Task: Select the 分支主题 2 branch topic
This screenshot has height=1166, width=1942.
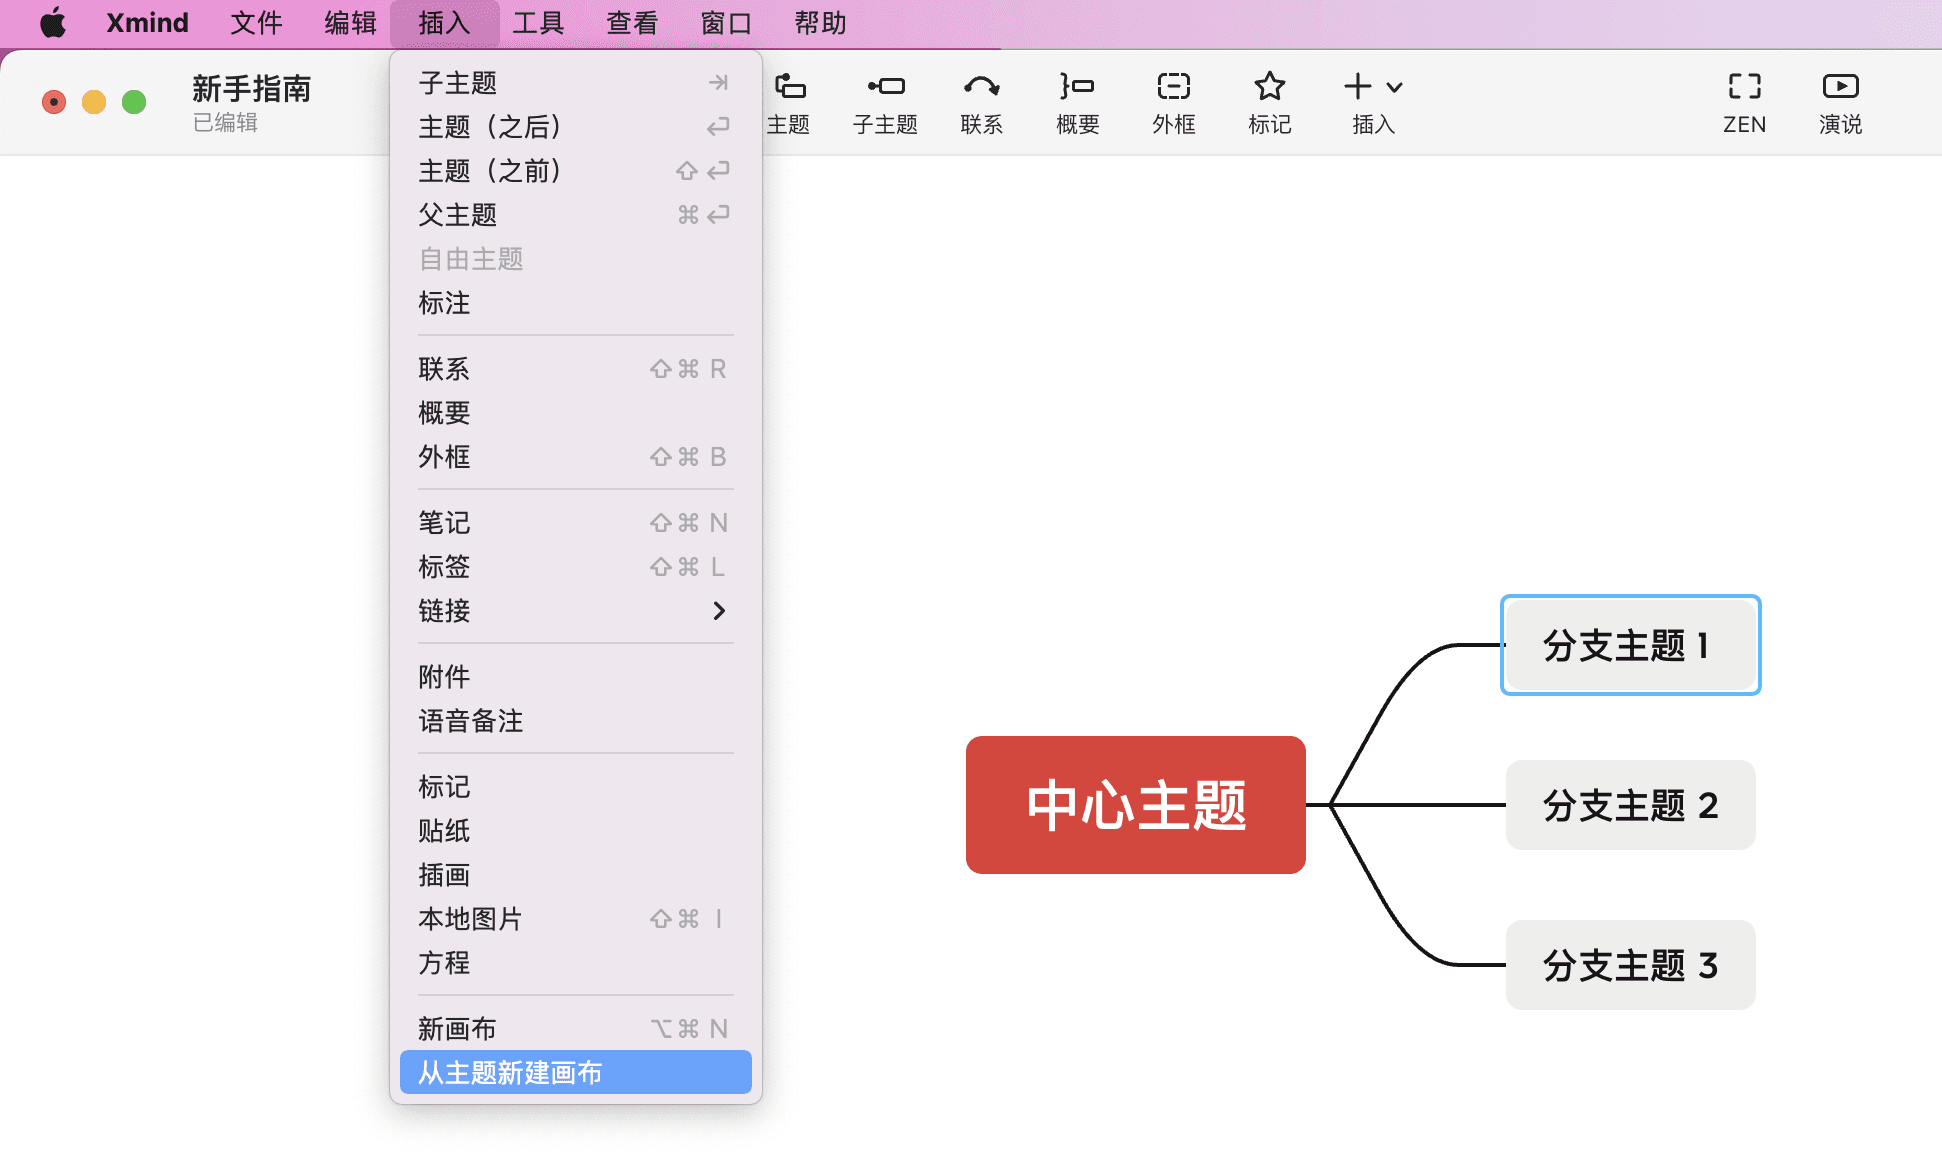Action: click(1629, 805)
